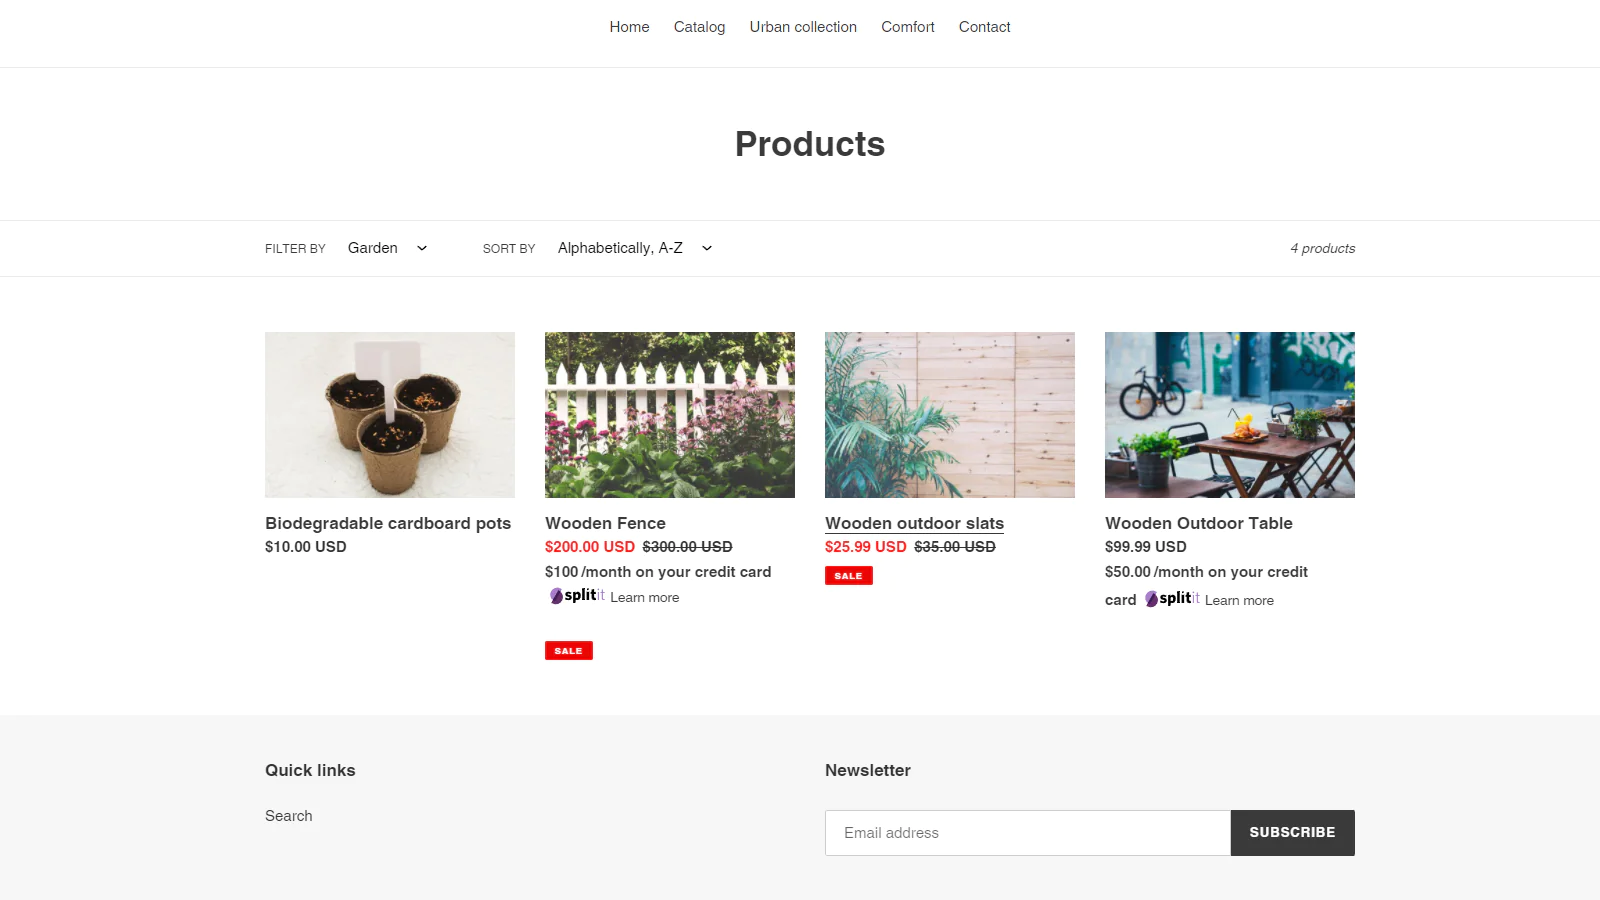
Task: Open the Urban collection page
Action: tap(803, 27)
